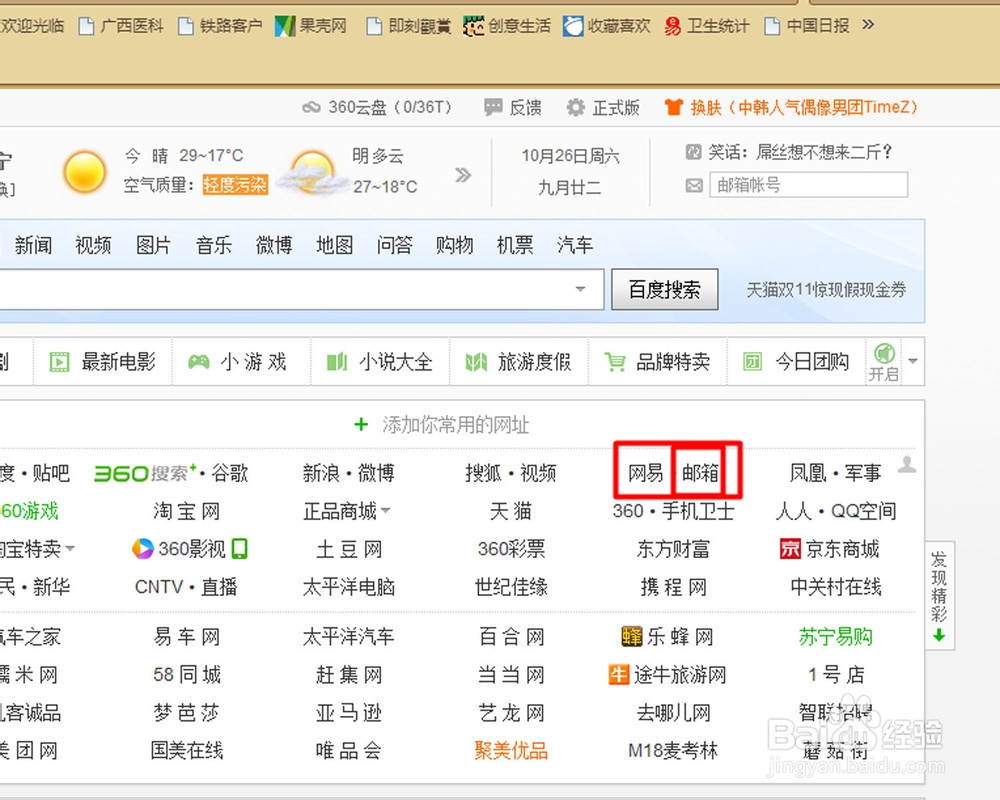The width and height of the screenshot is (1000, 800).
Task: Click 添加你常用的网址 plus link
Action: [x=441, y=424]
